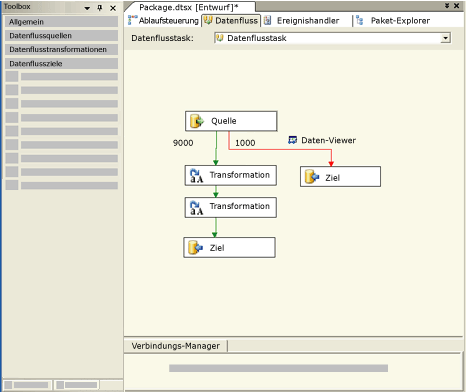Viewport: 466px width, 392px height.
Task: Click the Quelle source database icon
Action: tap(197, 121)
